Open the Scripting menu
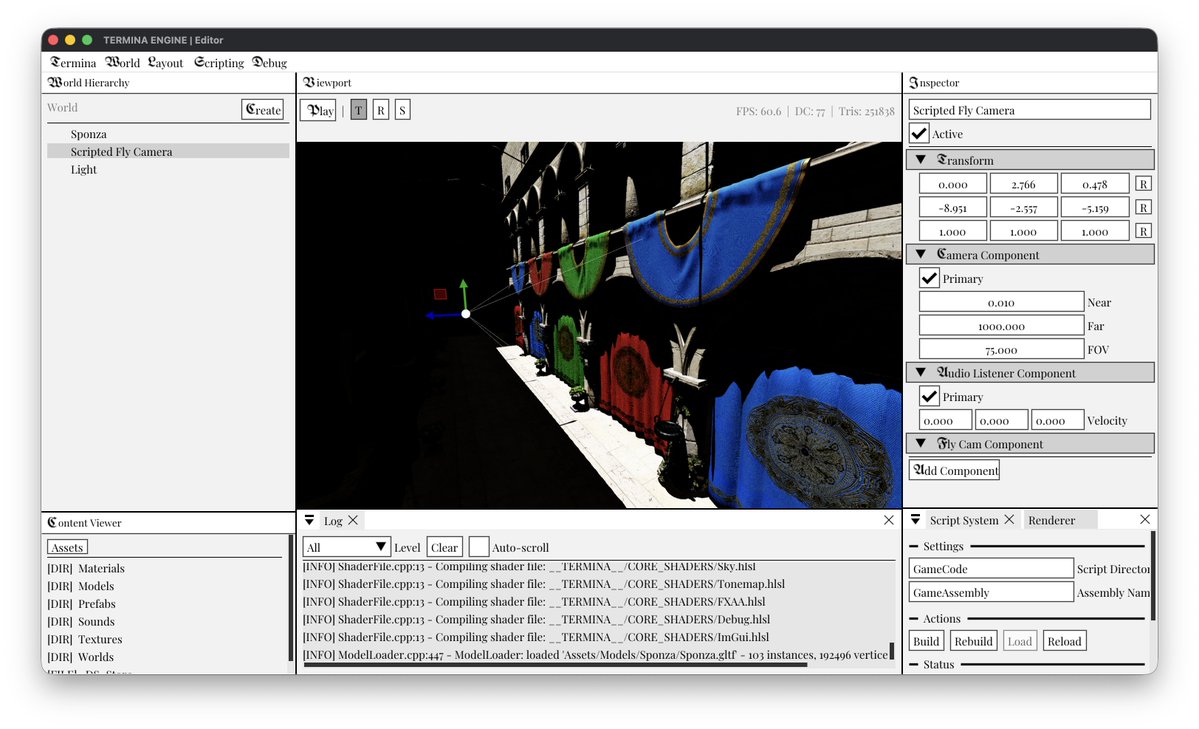 (219, 63)
